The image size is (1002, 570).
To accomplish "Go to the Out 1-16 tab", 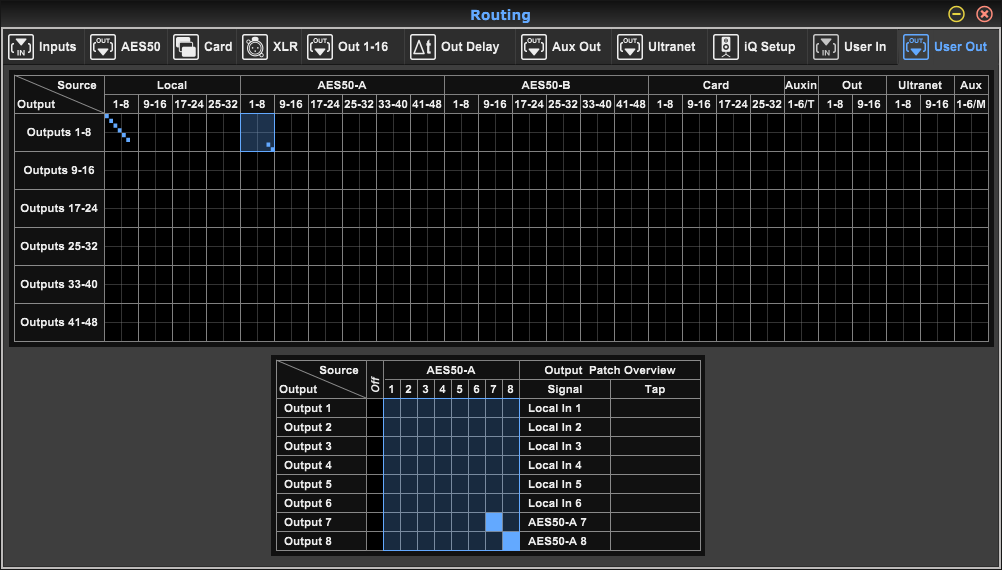I will 348,47.
